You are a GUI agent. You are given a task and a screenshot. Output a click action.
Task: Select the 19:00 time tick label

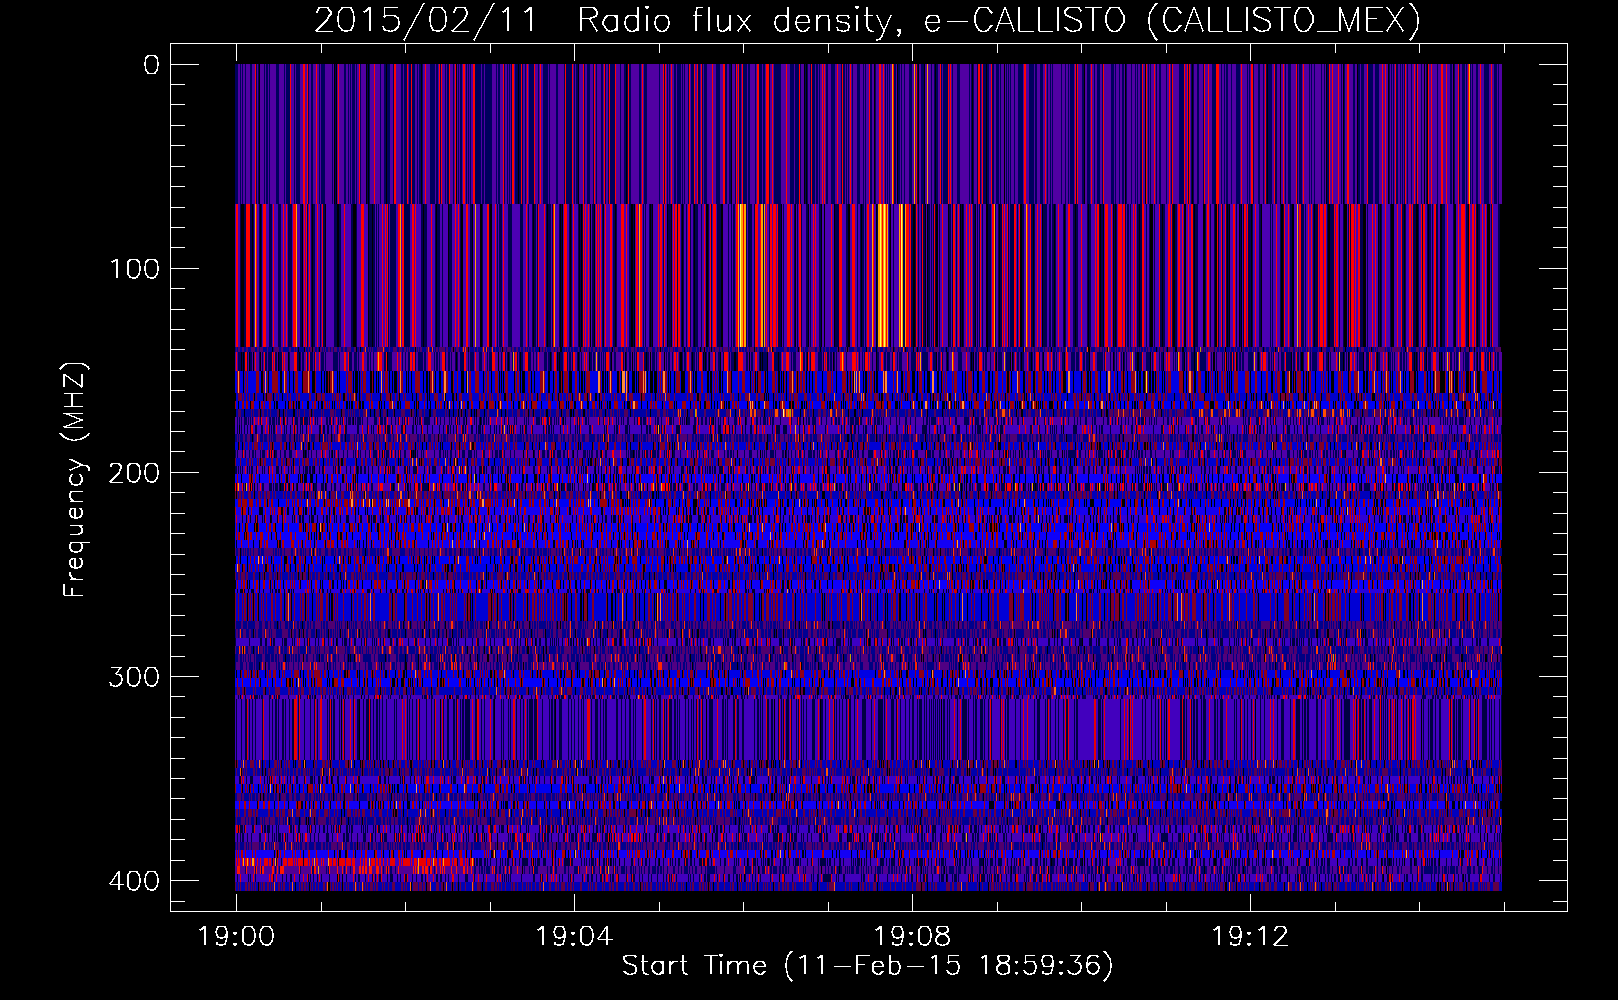coord(236,937)
